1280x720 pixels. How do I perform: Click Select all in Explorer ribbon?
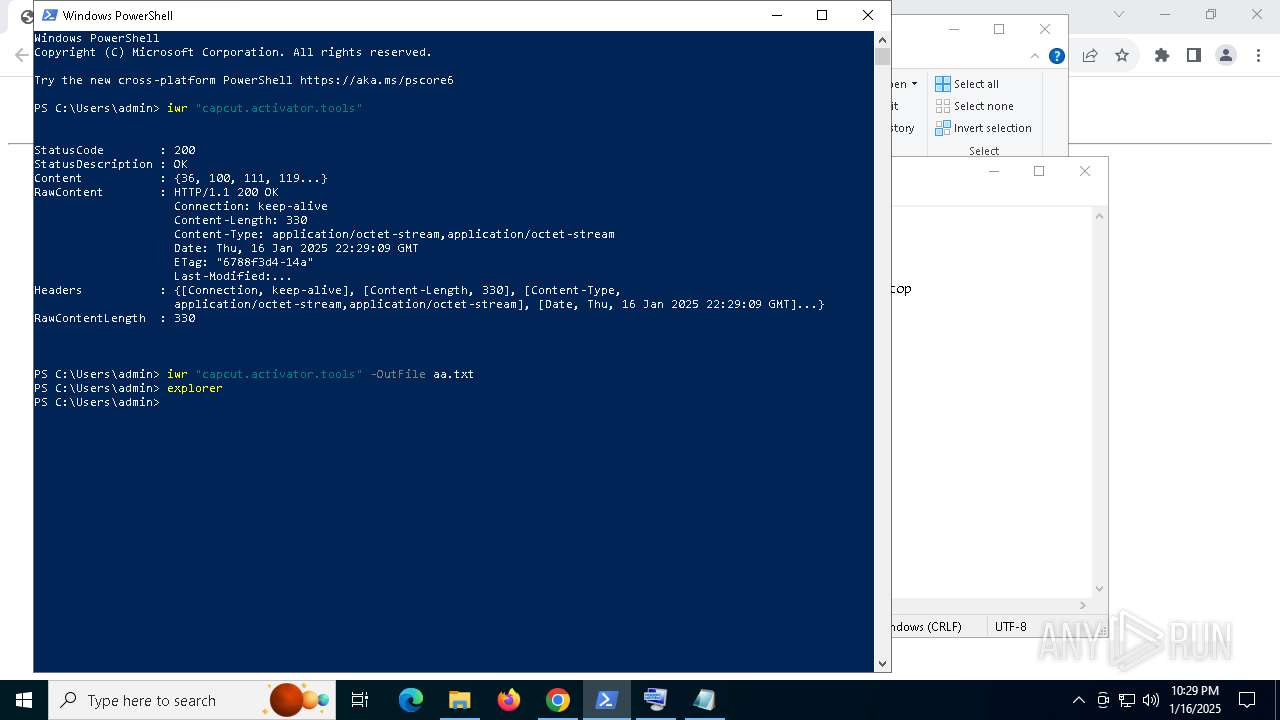(967, 84)
